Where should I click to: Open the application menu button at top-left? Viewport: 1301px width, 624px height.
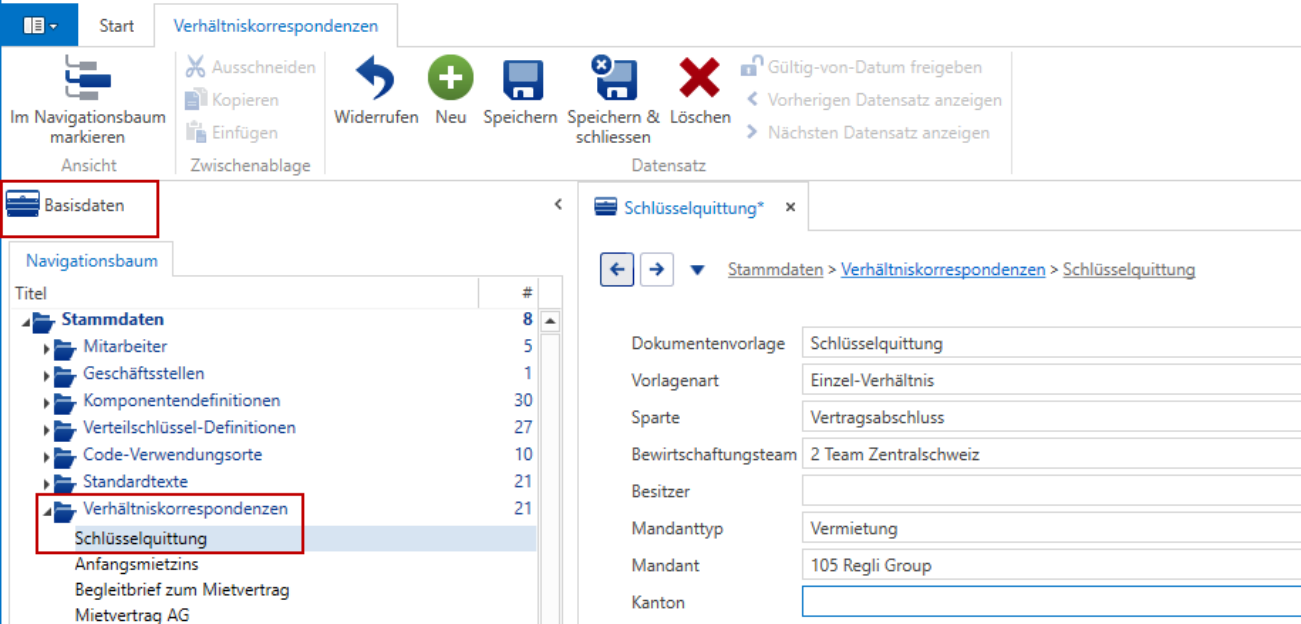tap(39, 25)
